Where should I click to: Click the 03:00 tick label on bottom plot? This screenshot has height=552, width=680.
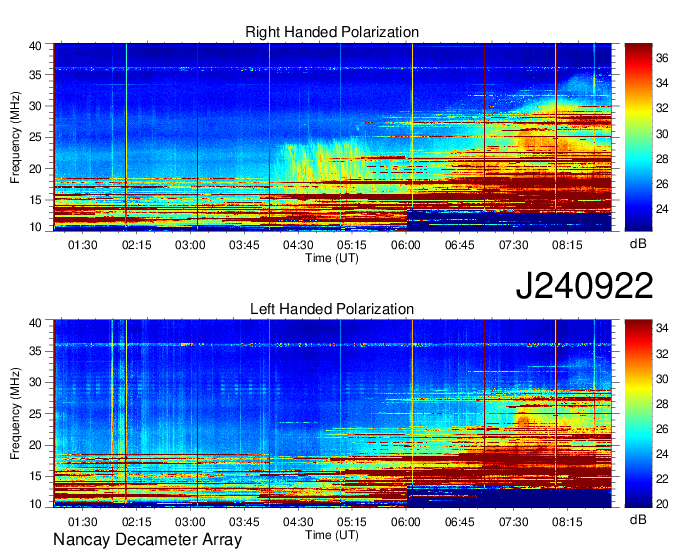point(190,522)
